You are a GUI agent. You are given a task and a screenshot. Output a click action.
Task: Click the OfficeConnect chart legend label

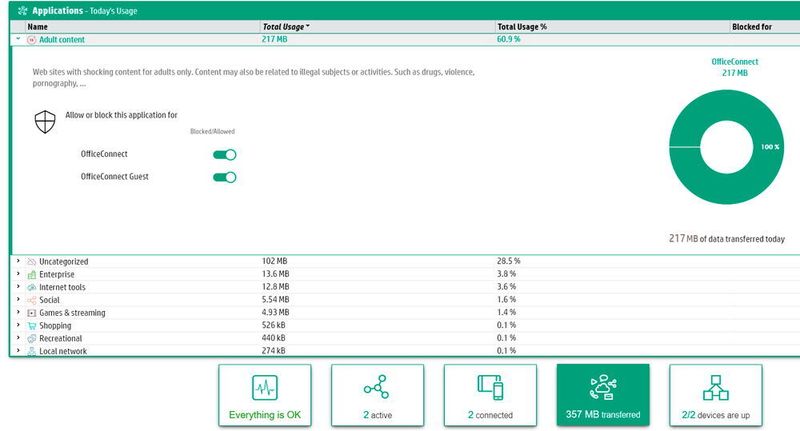point(735,62)
